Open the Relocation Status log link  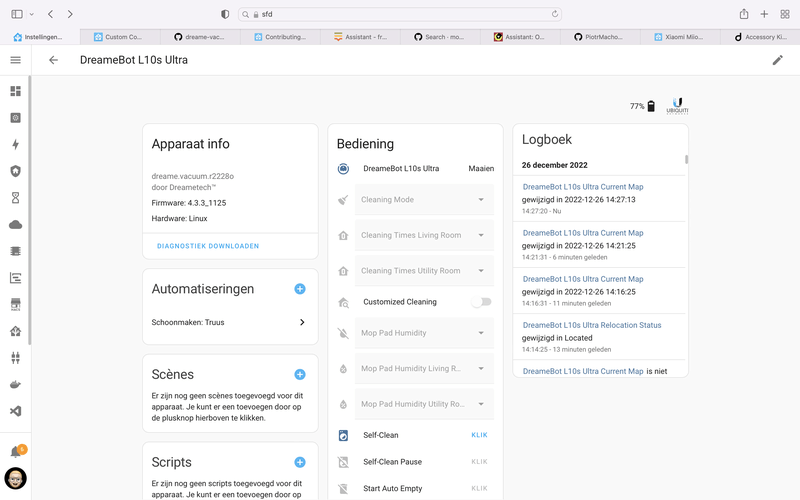point(592,325)
